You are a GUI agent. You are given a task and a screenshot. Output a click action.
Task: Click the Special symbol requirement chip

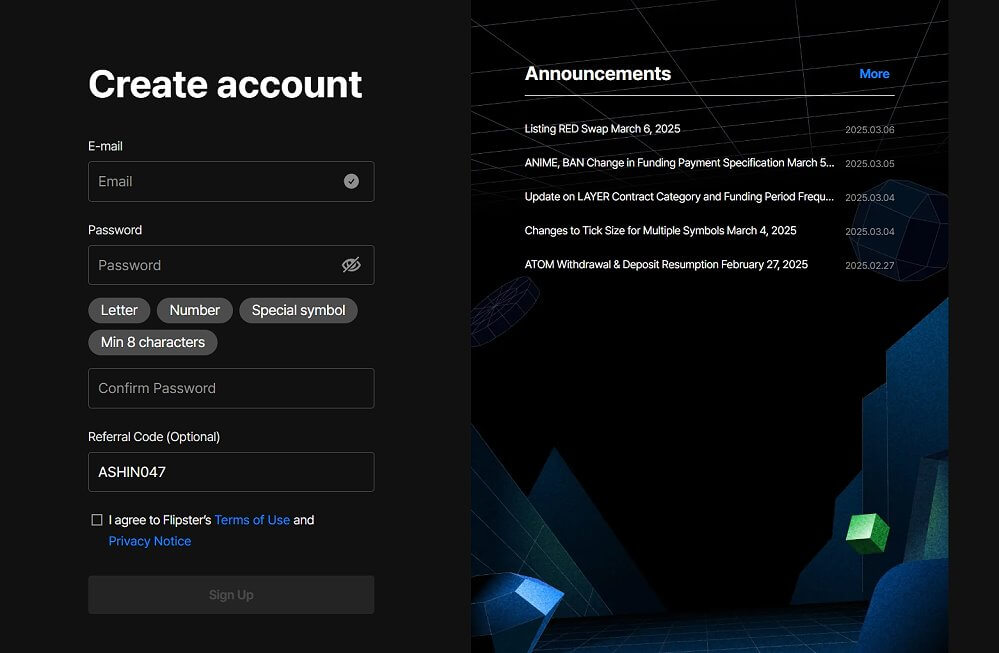tap(298, 310)
